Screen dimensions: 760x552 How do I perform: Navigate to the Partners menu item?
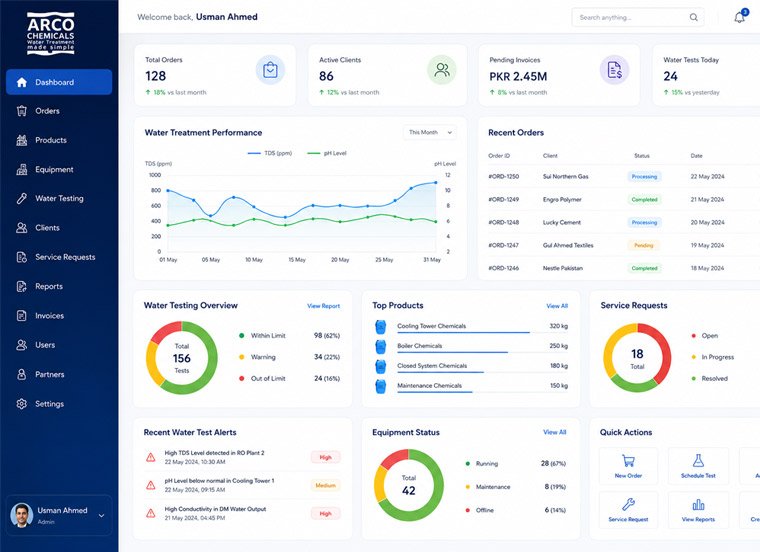pyautogui.click(x=59, y=374)
